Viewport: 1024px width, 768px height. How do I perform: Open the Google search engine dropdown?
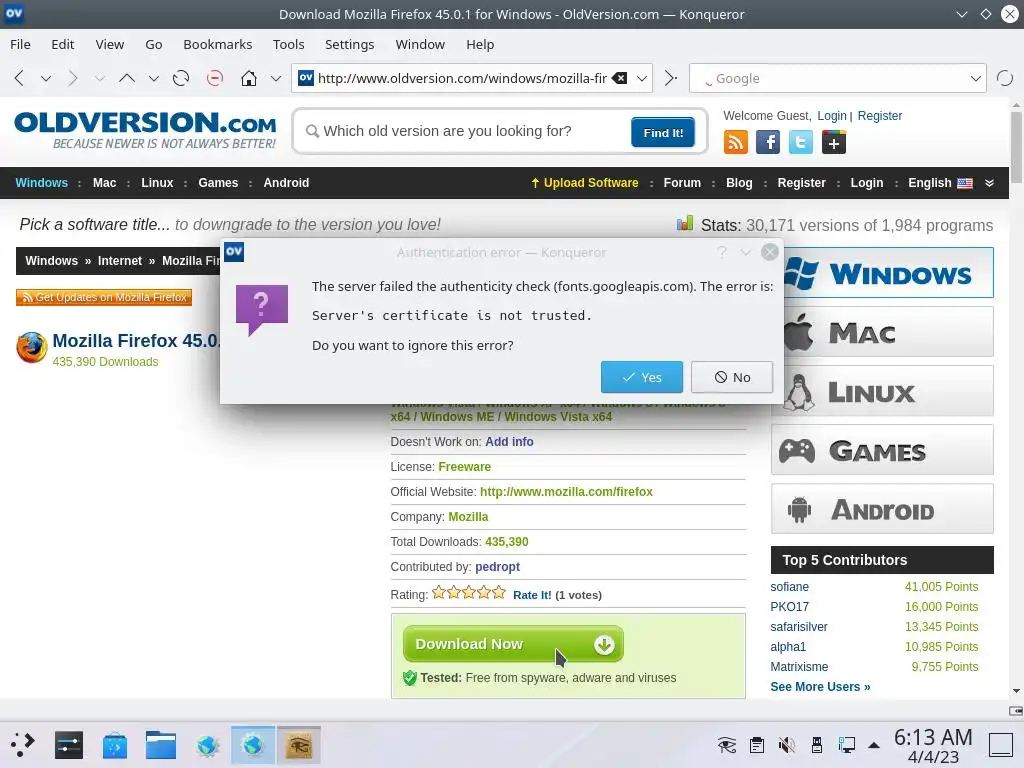click(976, 78)
